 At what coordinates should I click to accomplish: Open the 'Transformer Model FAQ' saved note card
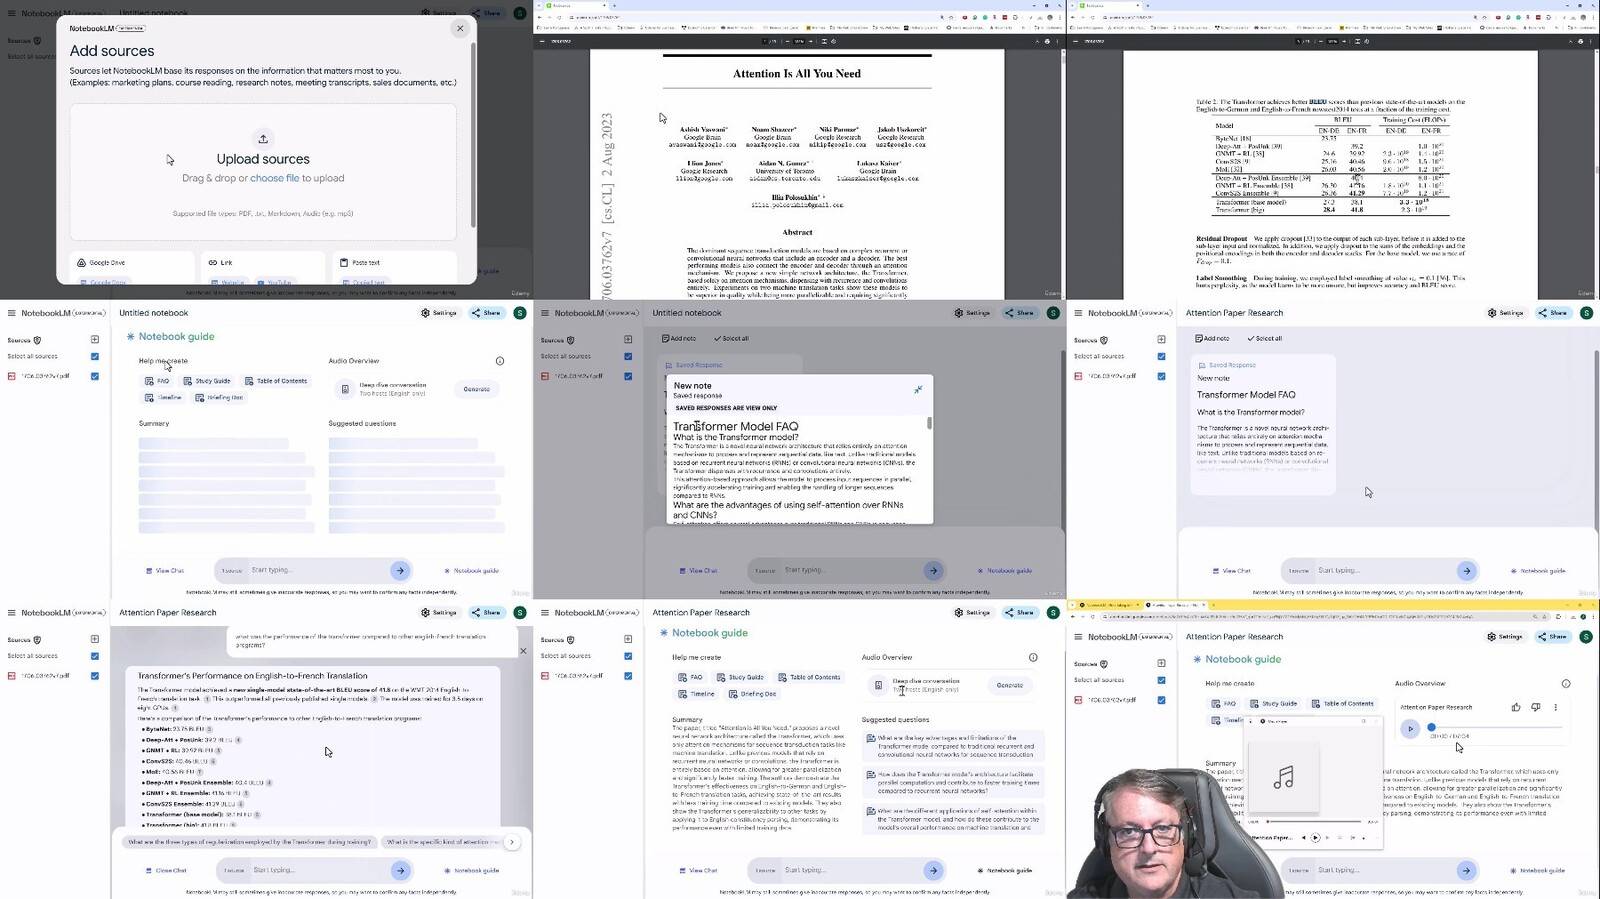click(1262, 426)
